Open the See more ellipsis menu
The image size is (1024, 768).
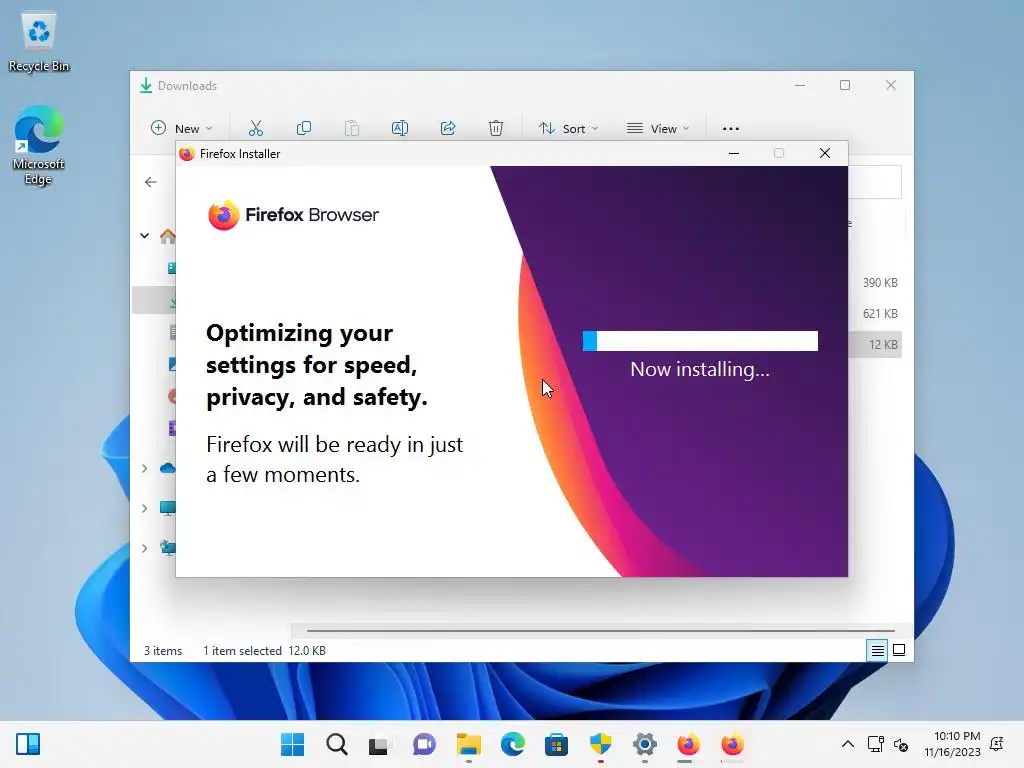pos(731,129)
